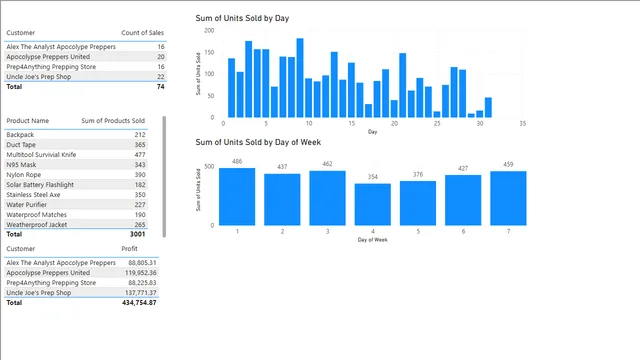
Task: Select the Stainless Steel Axe row
Action: point(76,195)
